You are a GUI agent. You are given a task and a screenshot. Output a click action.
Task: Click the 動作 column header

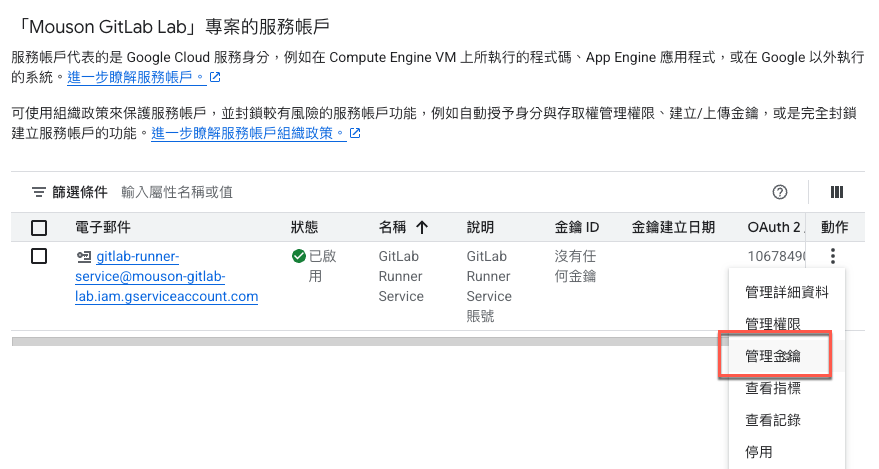[x=835, y=227]
